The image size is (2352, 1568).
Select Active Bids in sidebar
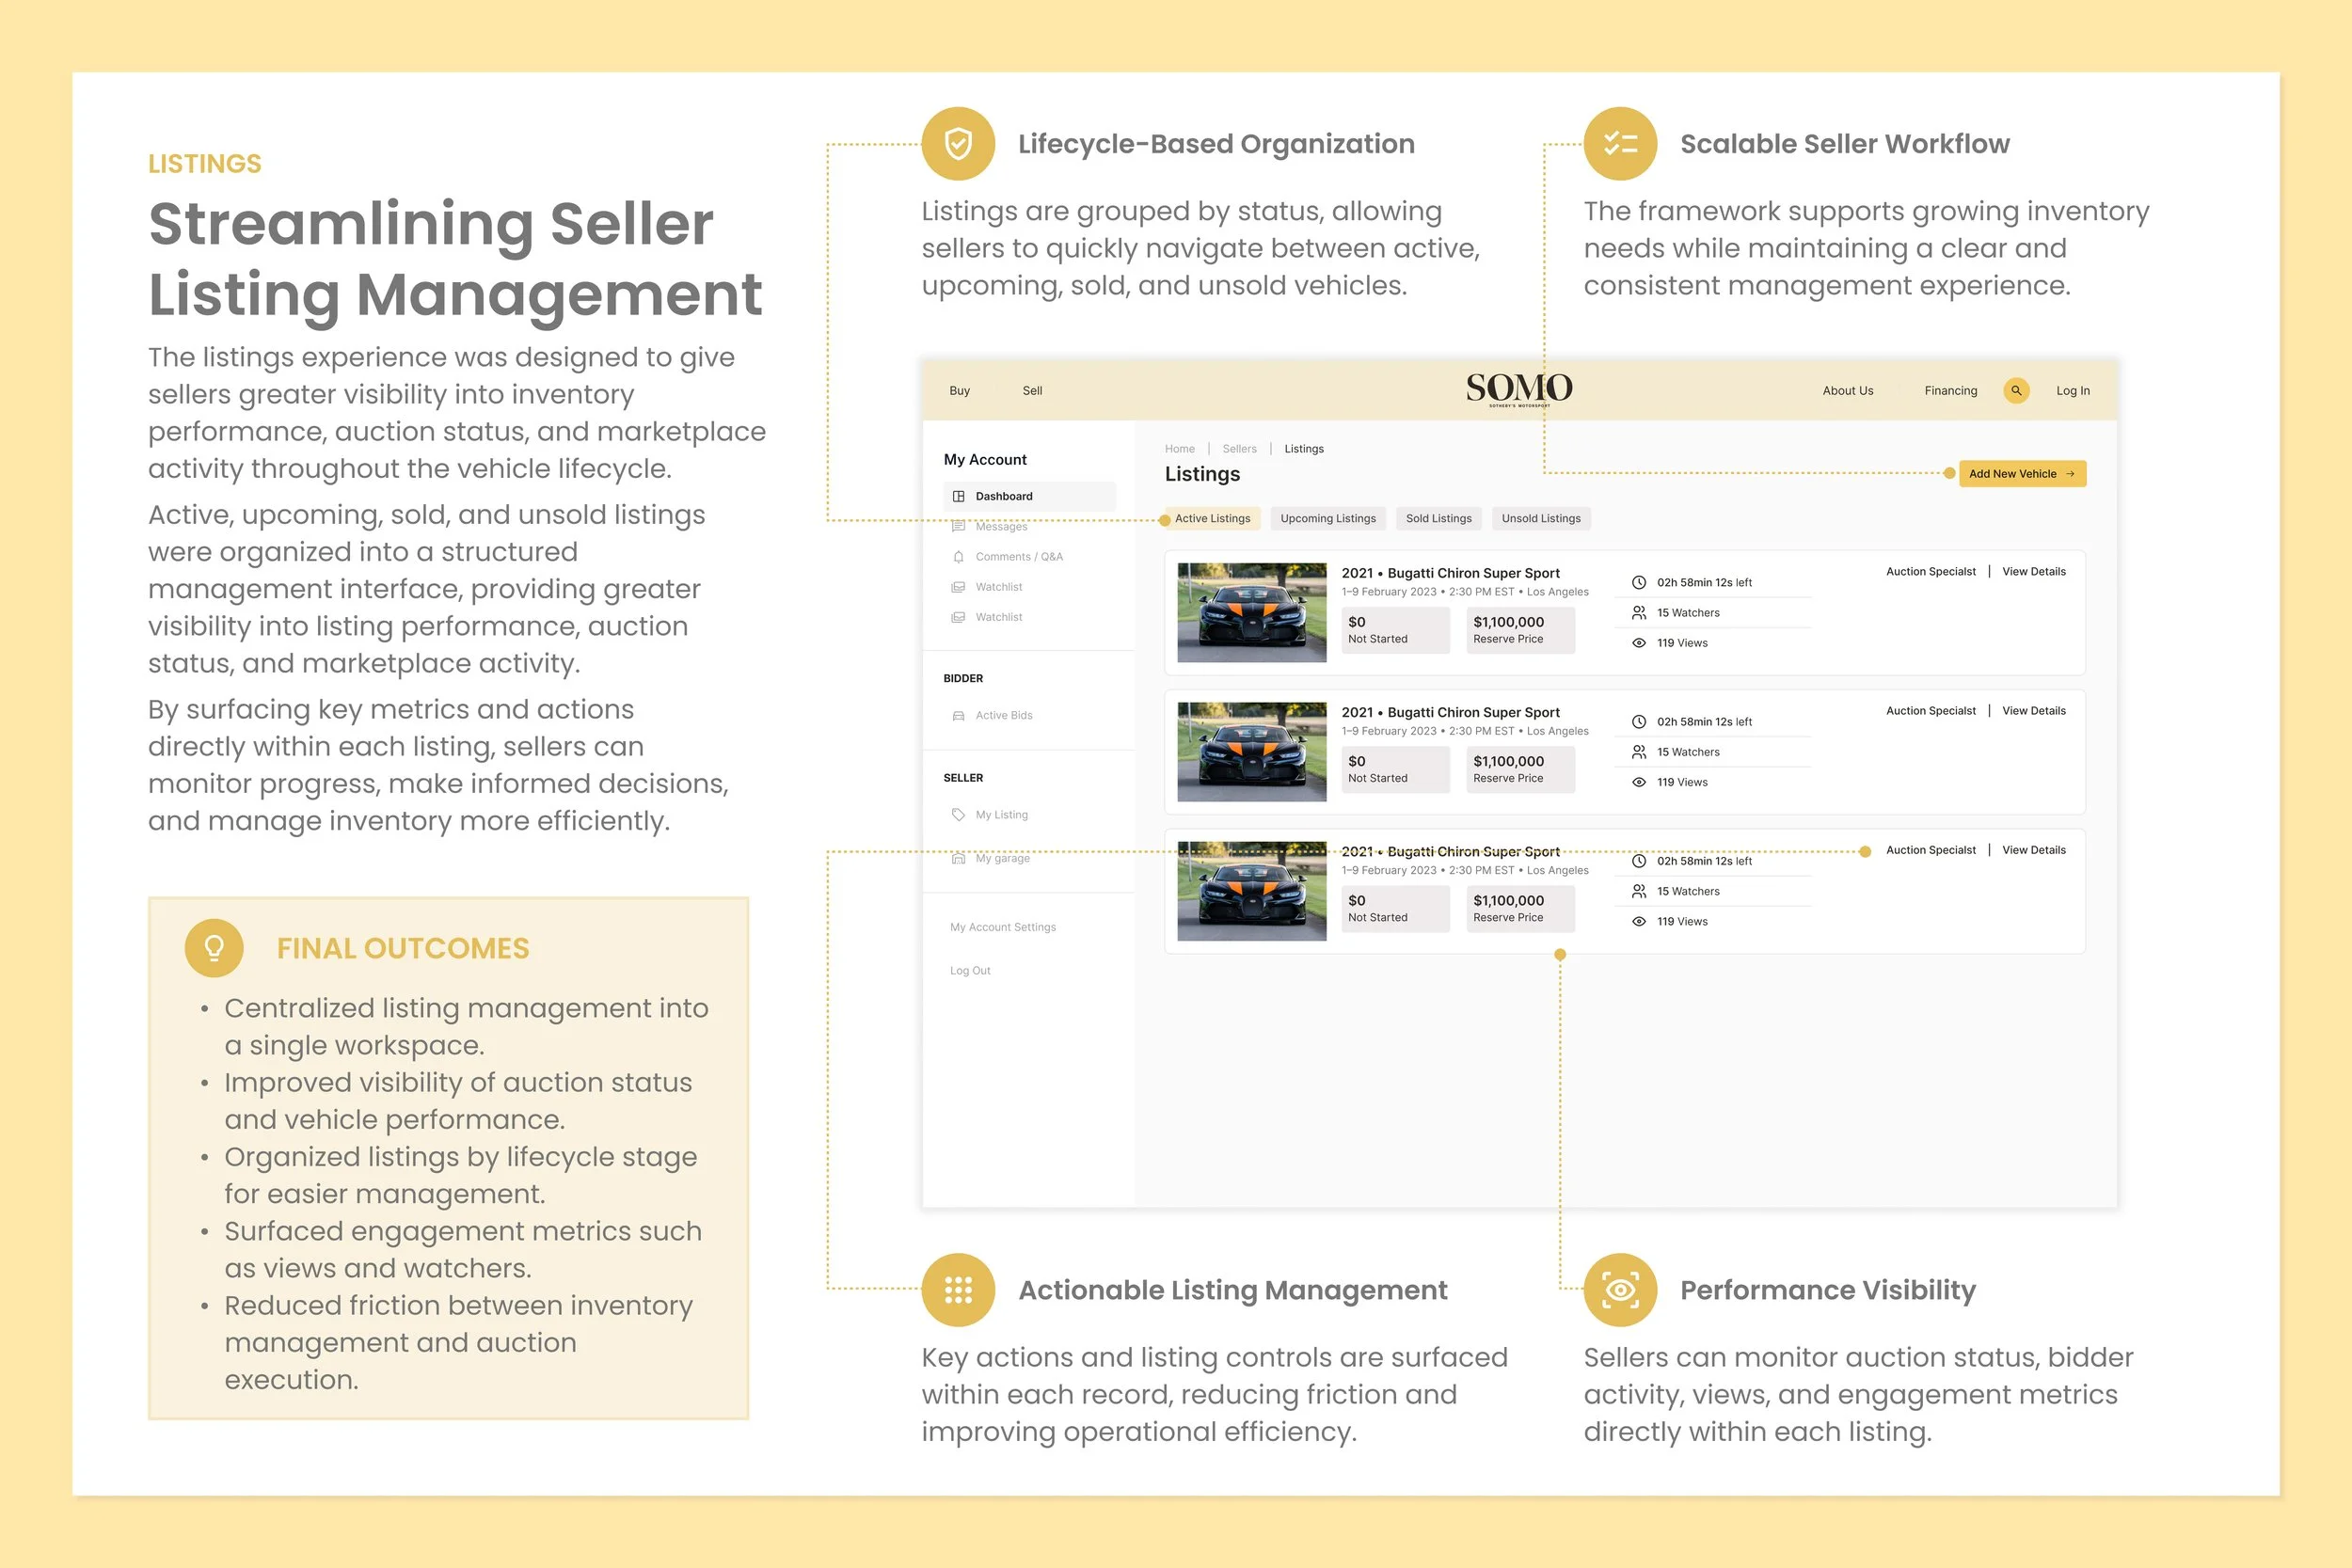1003,716
